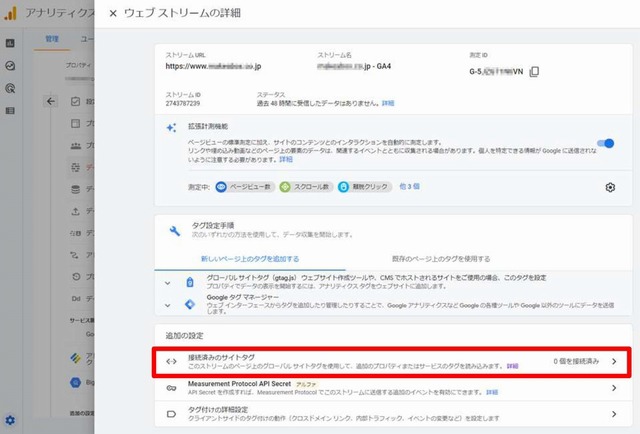
Task: Click the stream URL starting with https://www.
Action: point(213,66)
